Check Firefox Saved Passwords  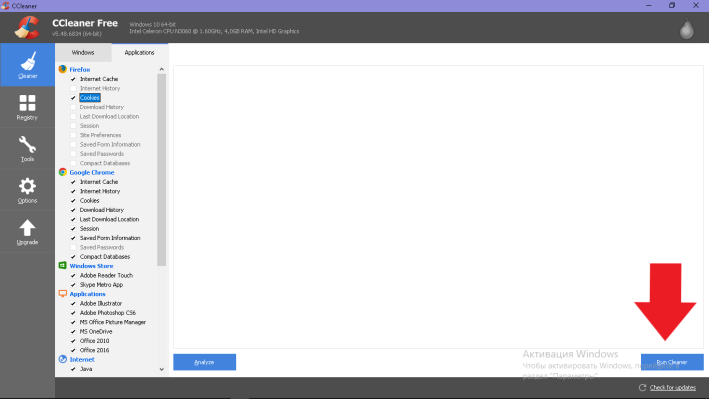[x=73, y=154]
